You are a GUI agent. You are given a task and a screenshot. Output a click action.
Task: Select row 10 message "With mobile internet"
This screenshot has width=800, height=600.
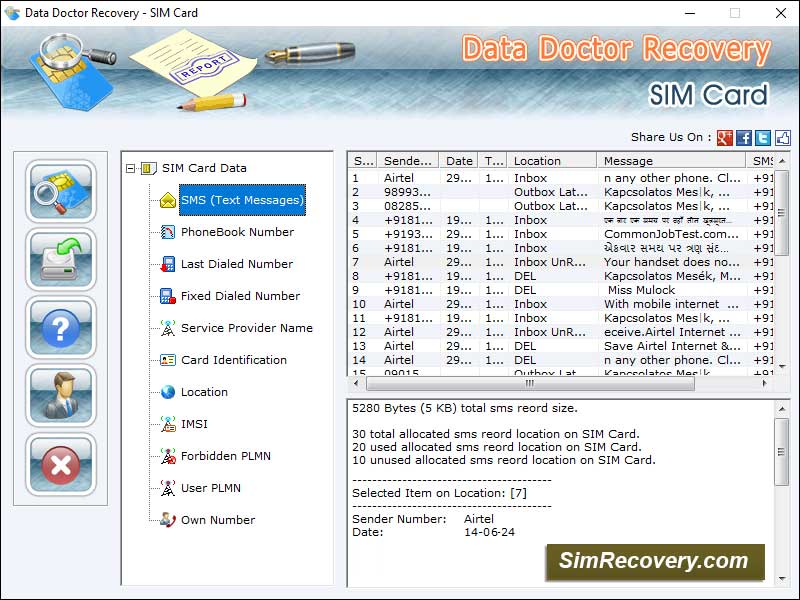(x=671, y=304)
